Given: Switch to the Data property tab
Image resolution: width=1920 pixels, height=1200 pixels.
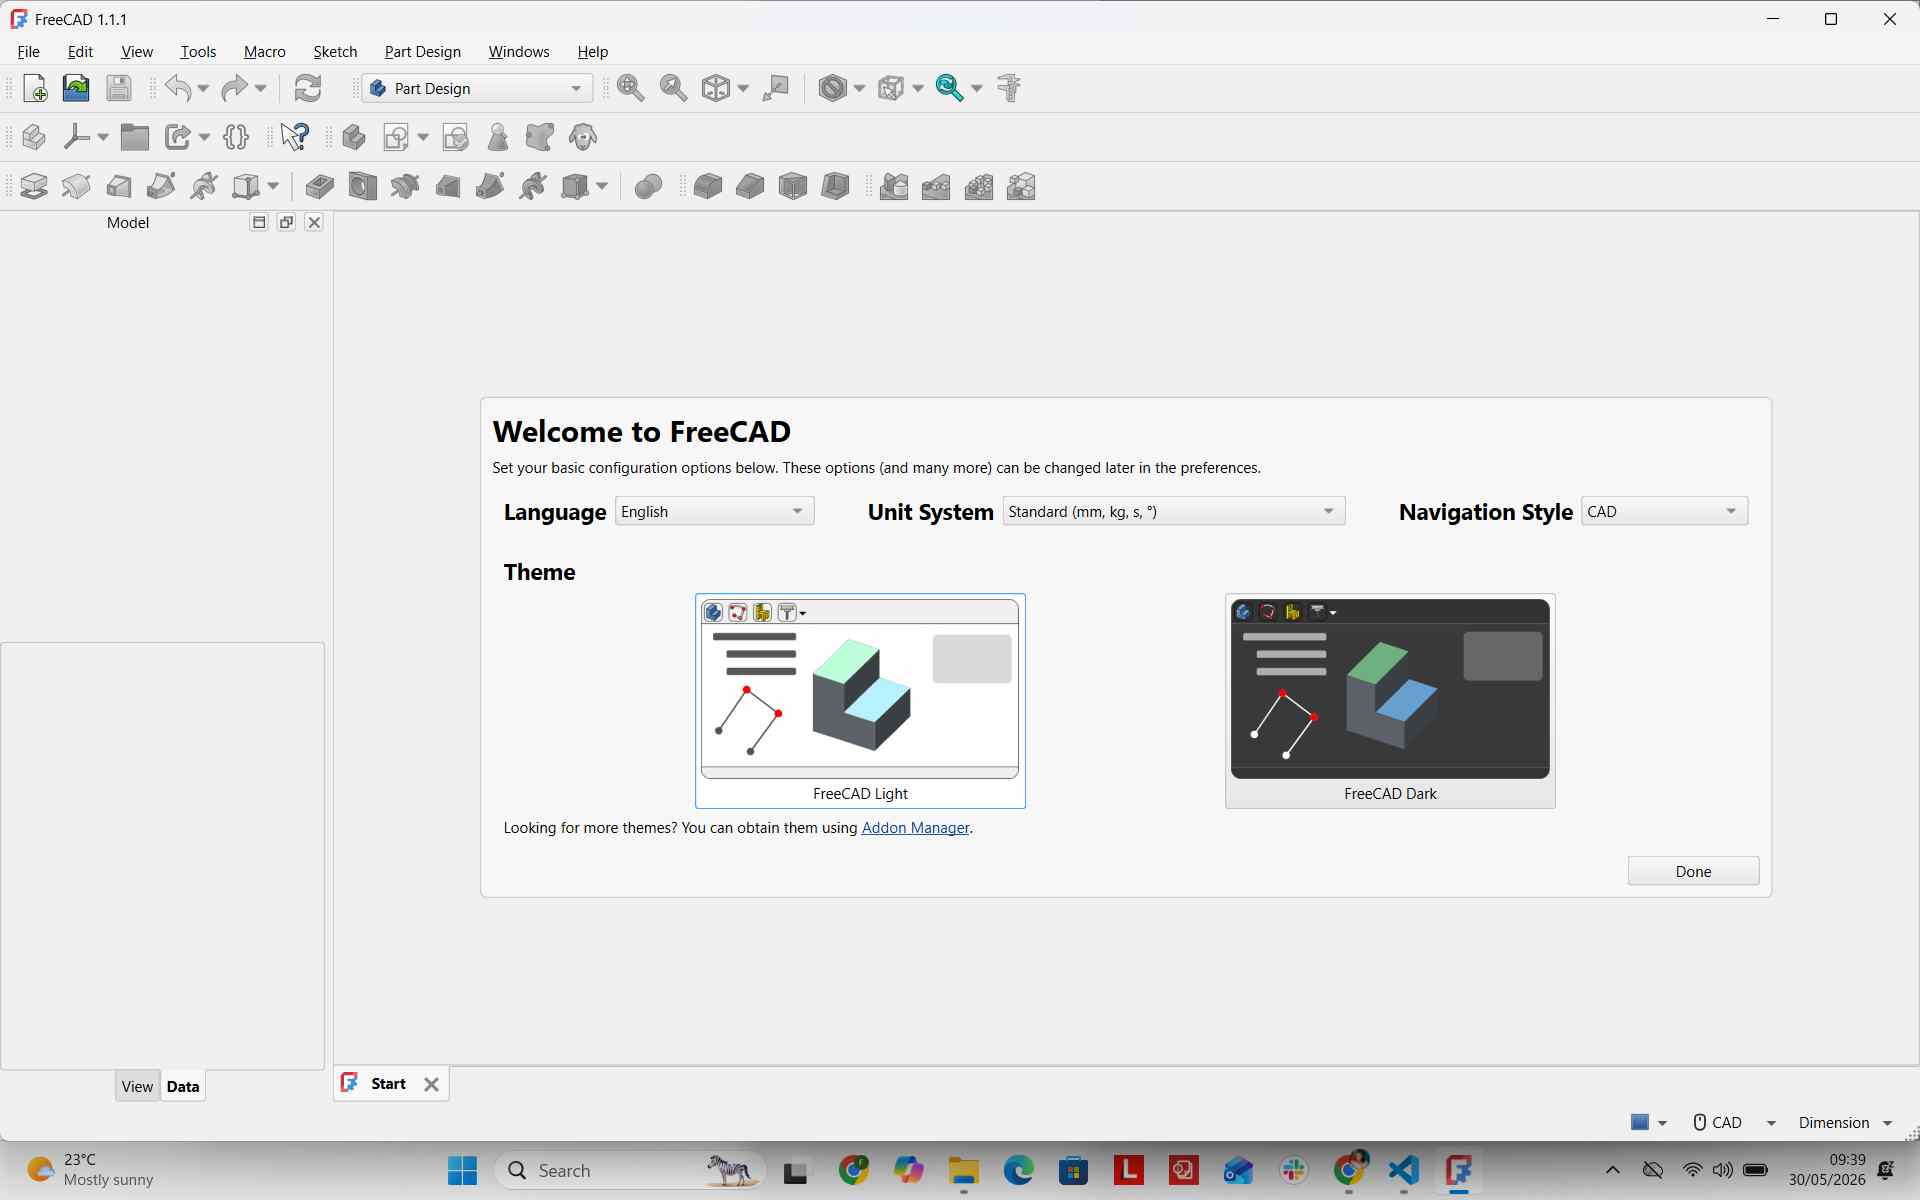Looking at the screenshot, I should pos(183,1087).
